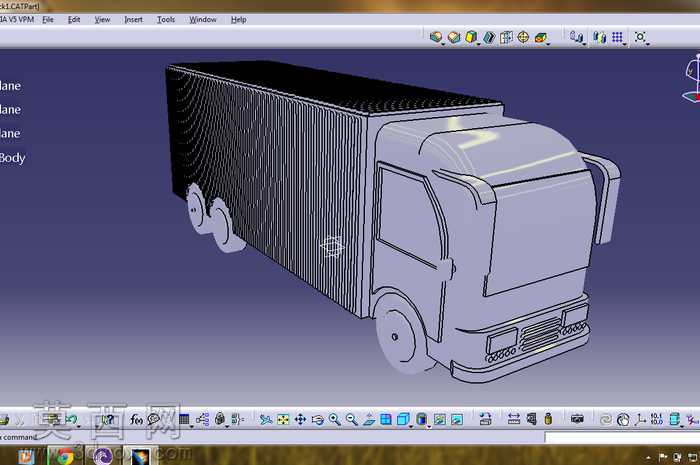Image resolution: width=700 pixels, height=465 pixels.
Task: Click the Mean Dimensions 10.1 icon
Action: tap(657, 419)
